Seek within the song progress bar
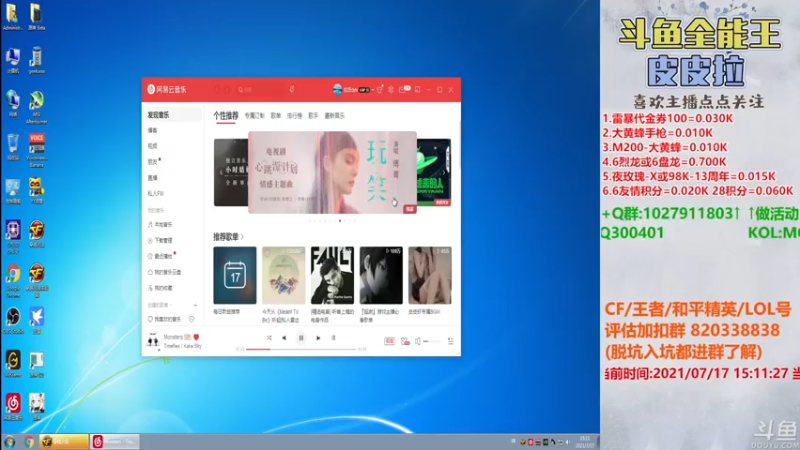 tap(301, 349)
